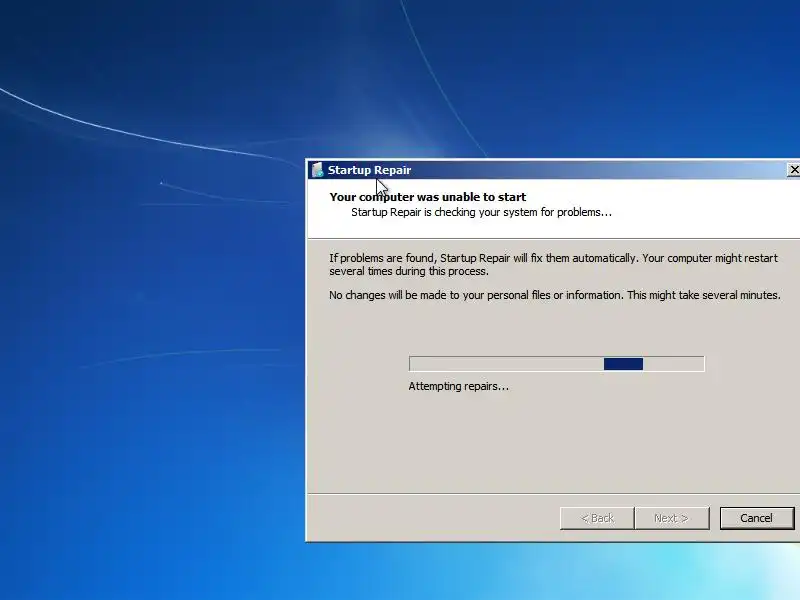
Task: Click the repair progress bar
Action: point(557,364)
